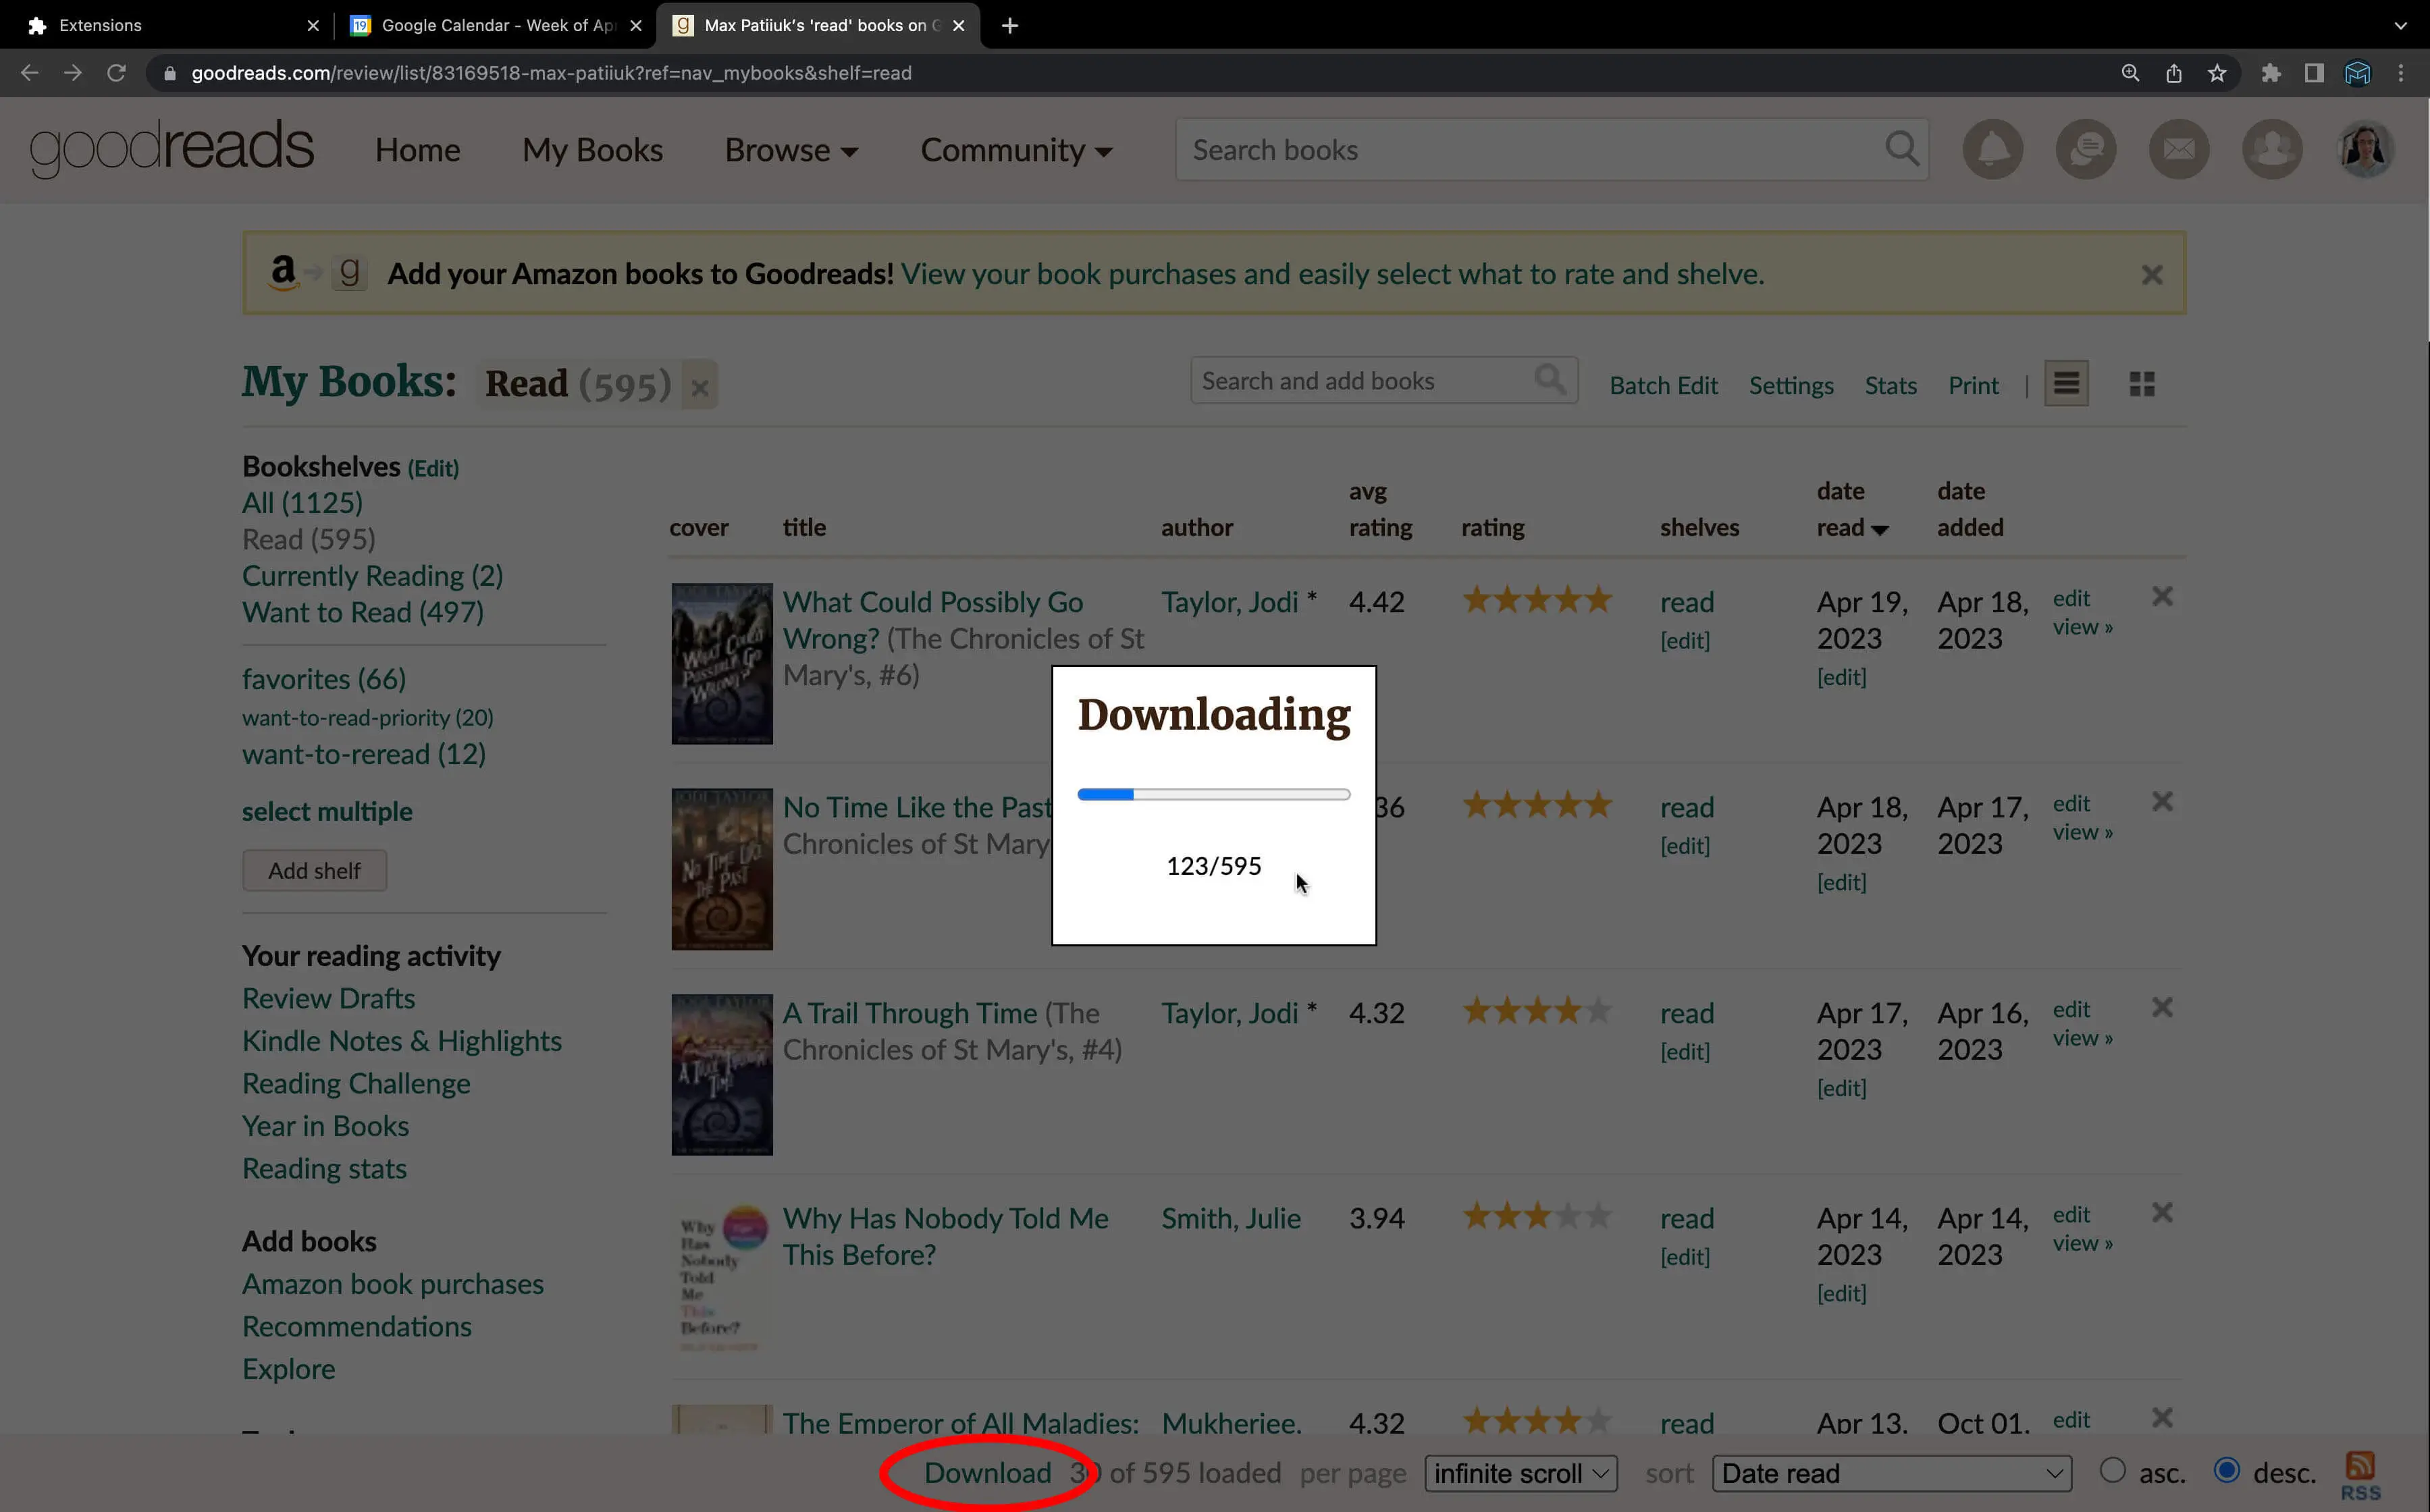
Task: Click the shelf search magnifier icon
Action: 1550,380
